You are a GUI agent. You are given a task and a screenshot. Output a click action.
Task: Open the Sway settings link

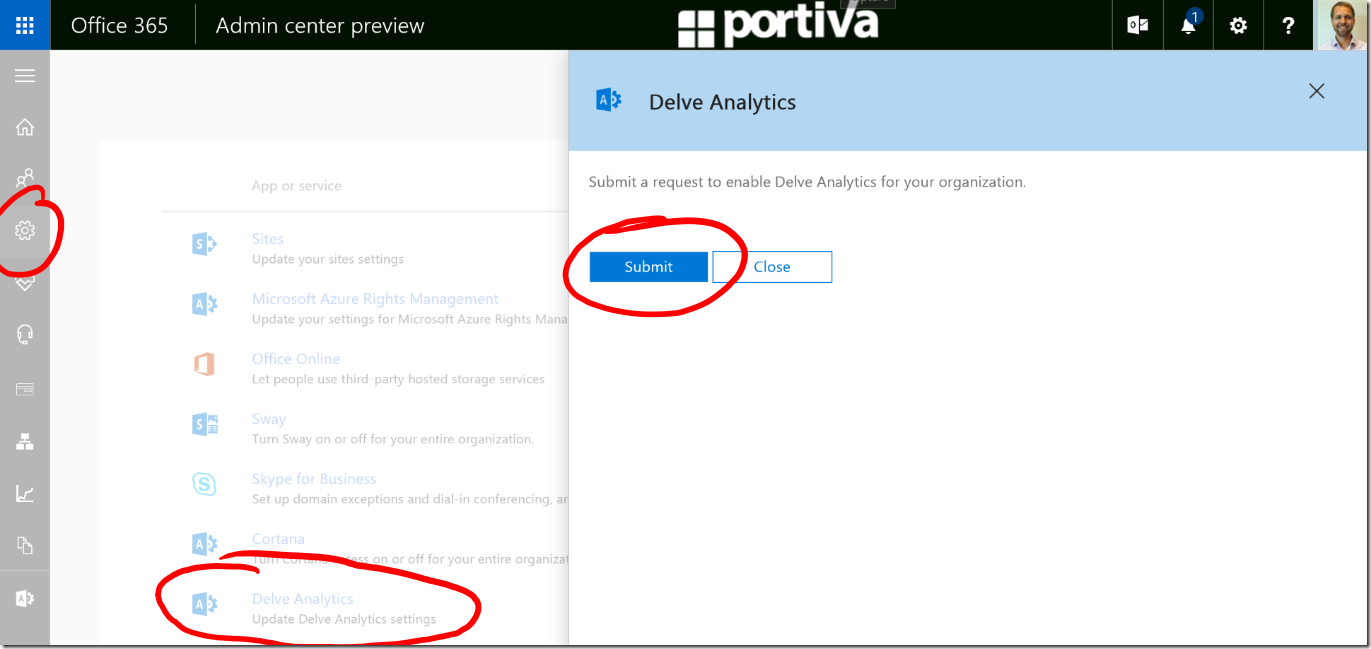tap(269, 419)
